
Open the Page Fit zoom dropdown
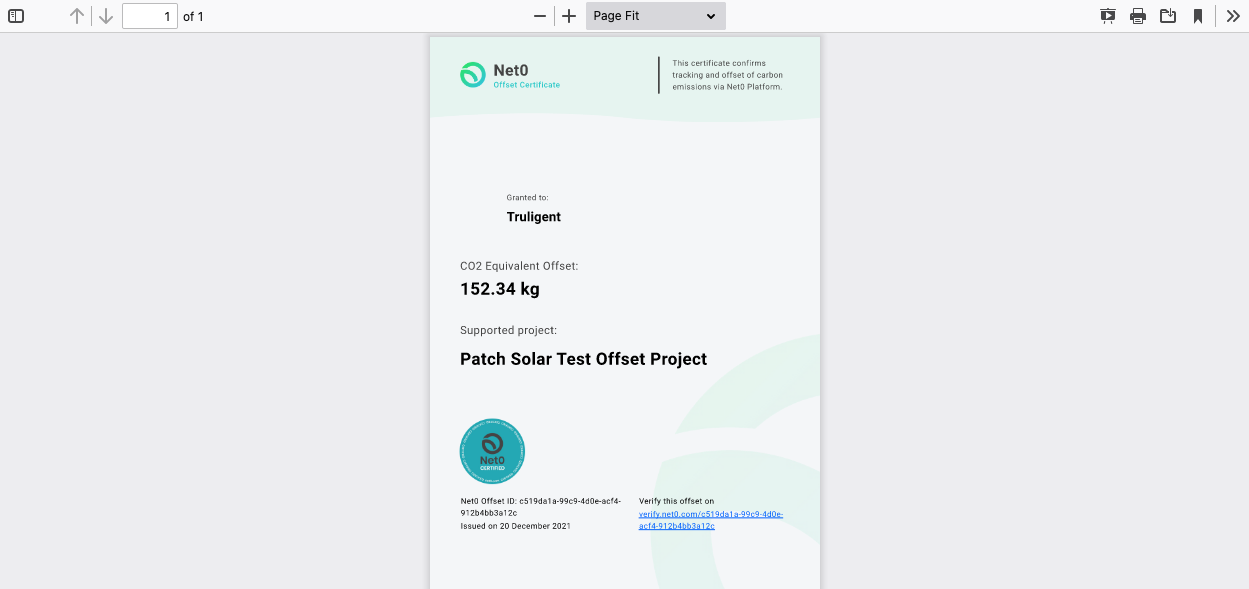point(656,16)
